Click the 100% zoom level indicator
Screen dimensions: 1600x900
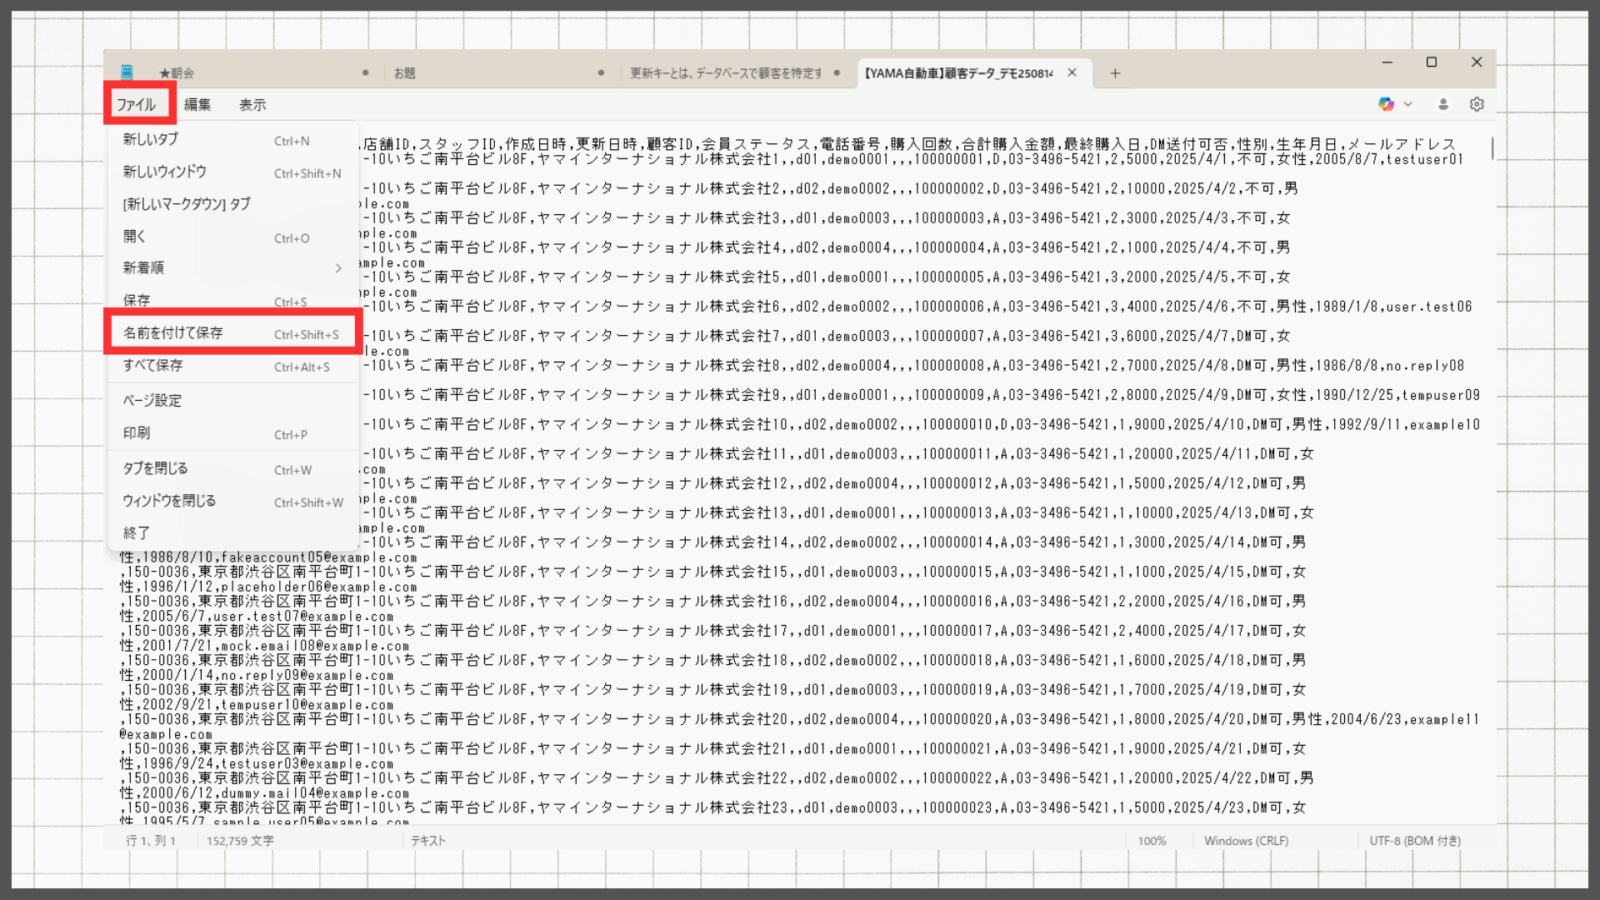coord(1152,841)
